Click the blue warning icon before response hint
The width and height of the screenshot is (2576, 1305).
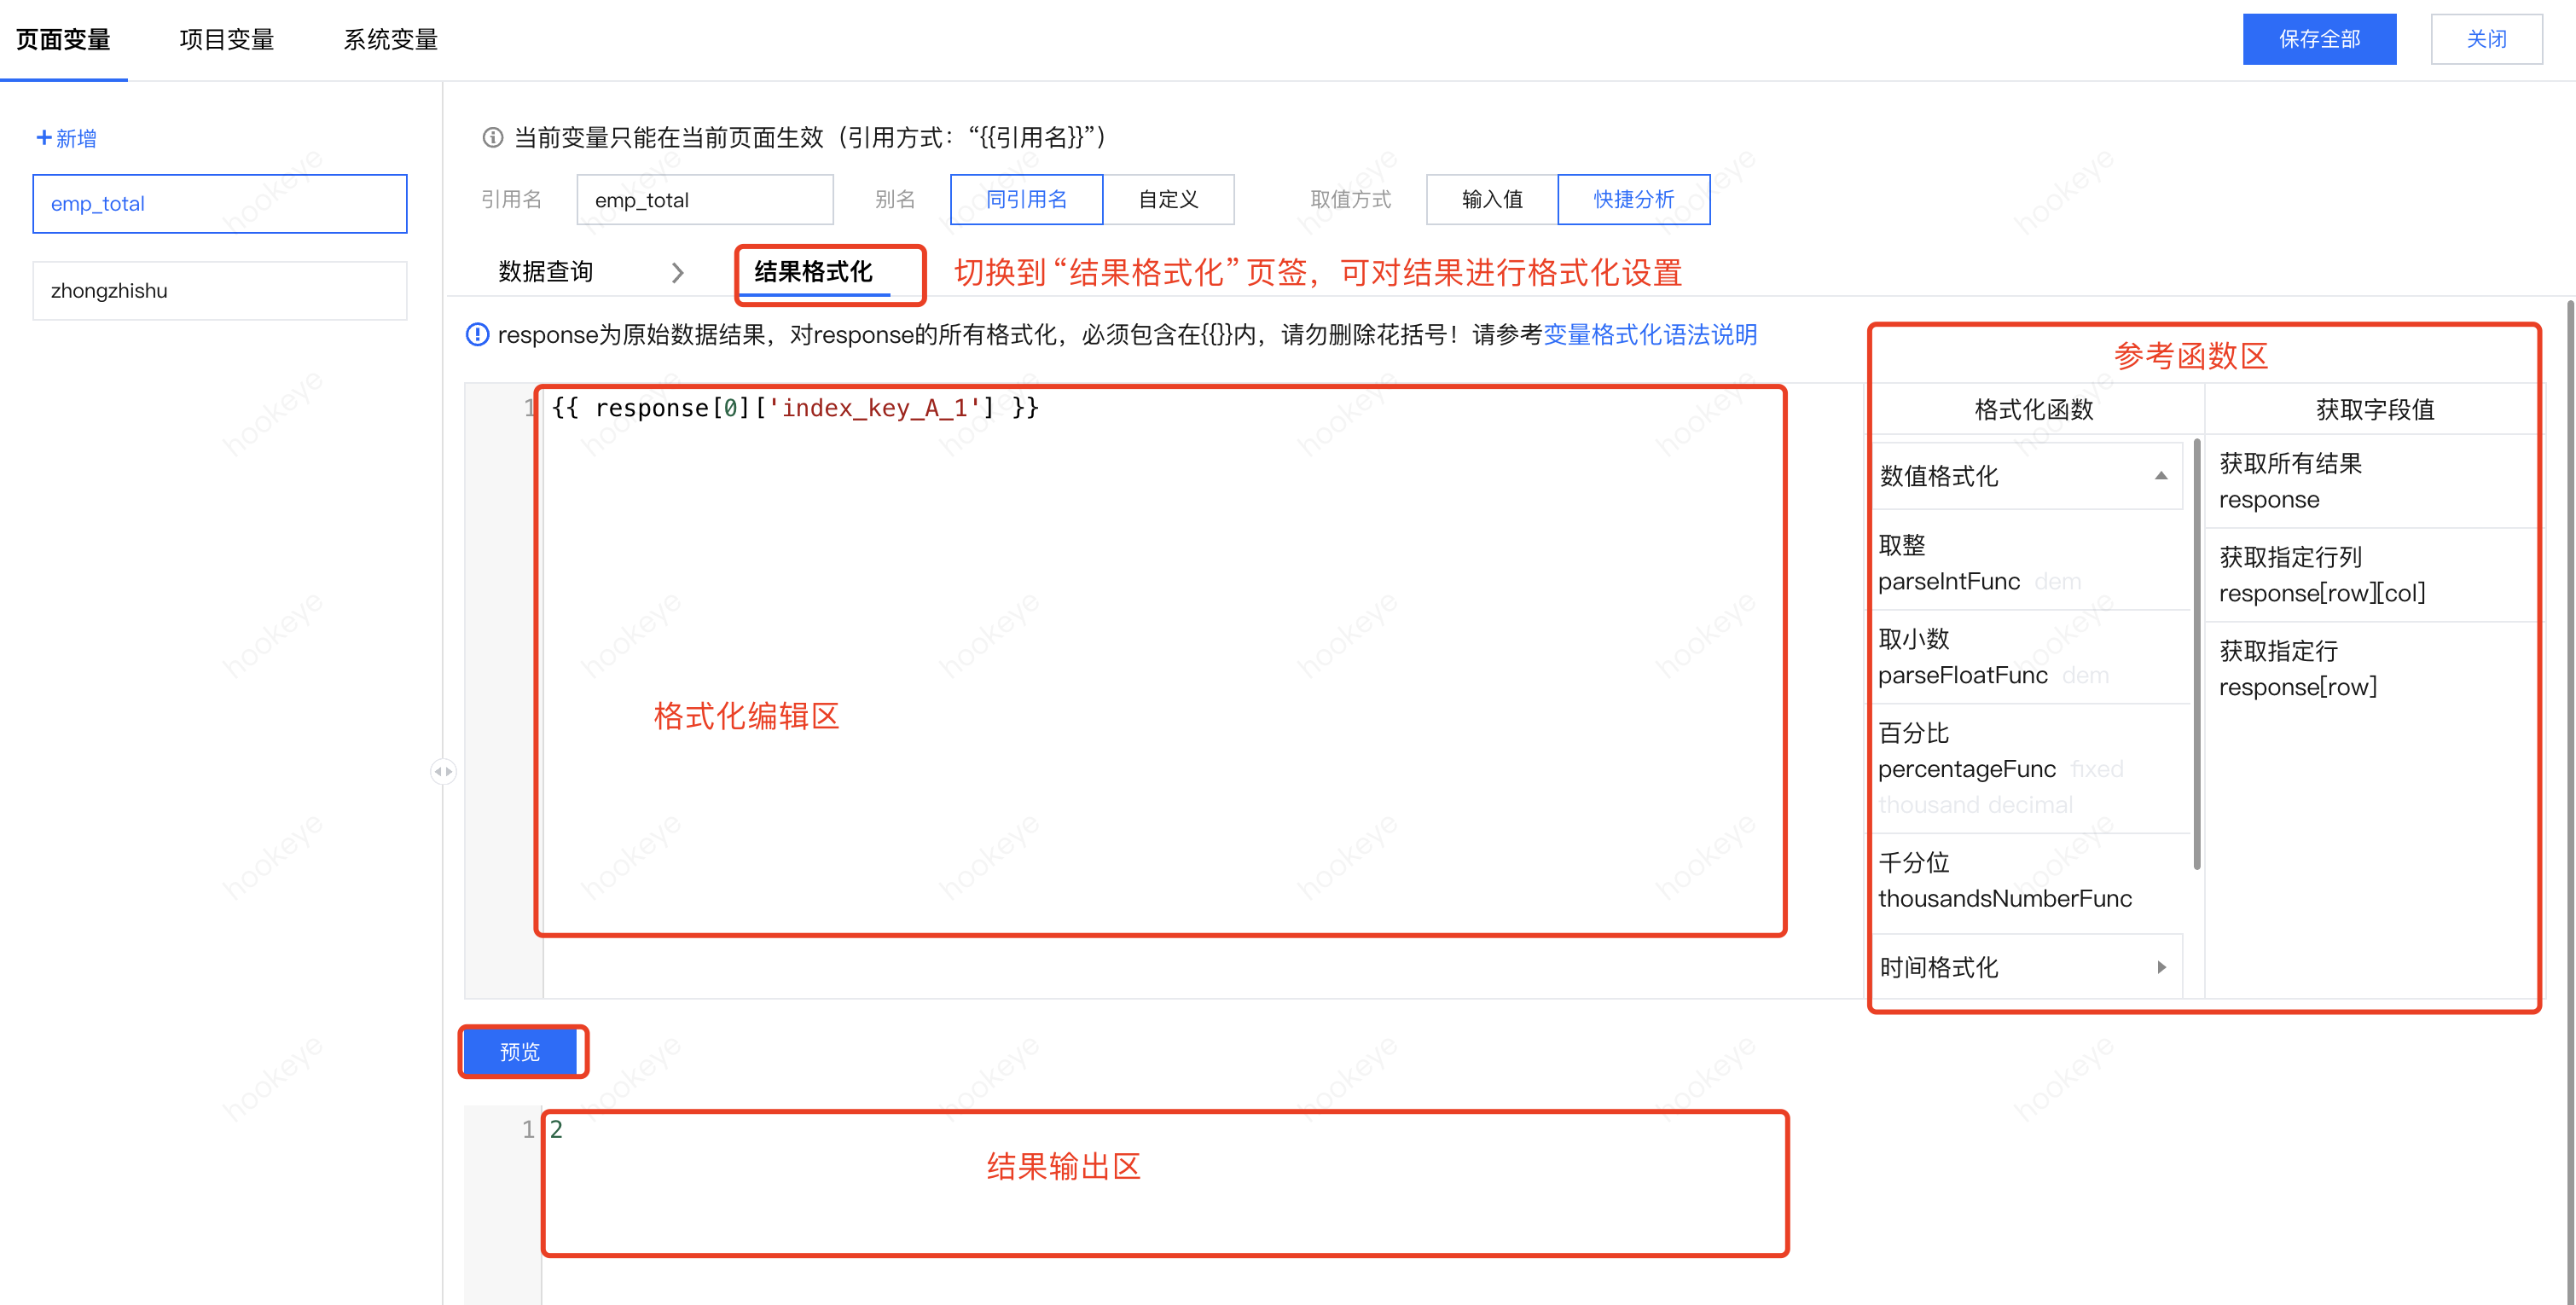coord(478,334)
